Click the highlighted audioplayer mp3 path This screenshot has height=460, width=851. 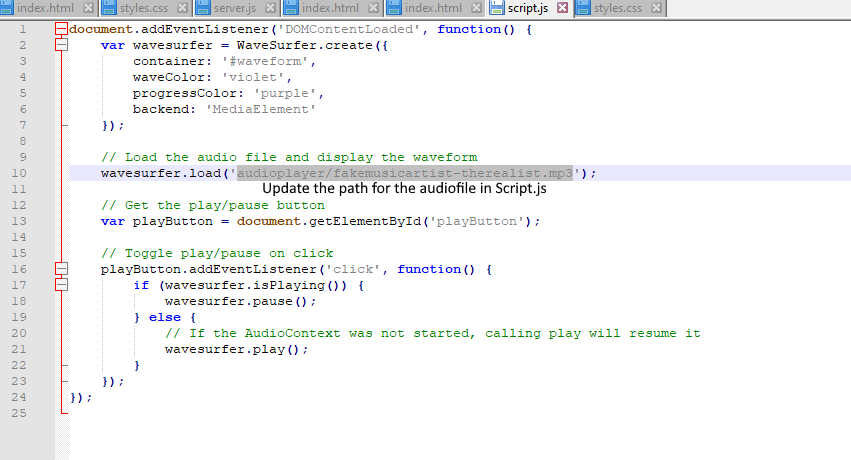click(x=405, y=173)
